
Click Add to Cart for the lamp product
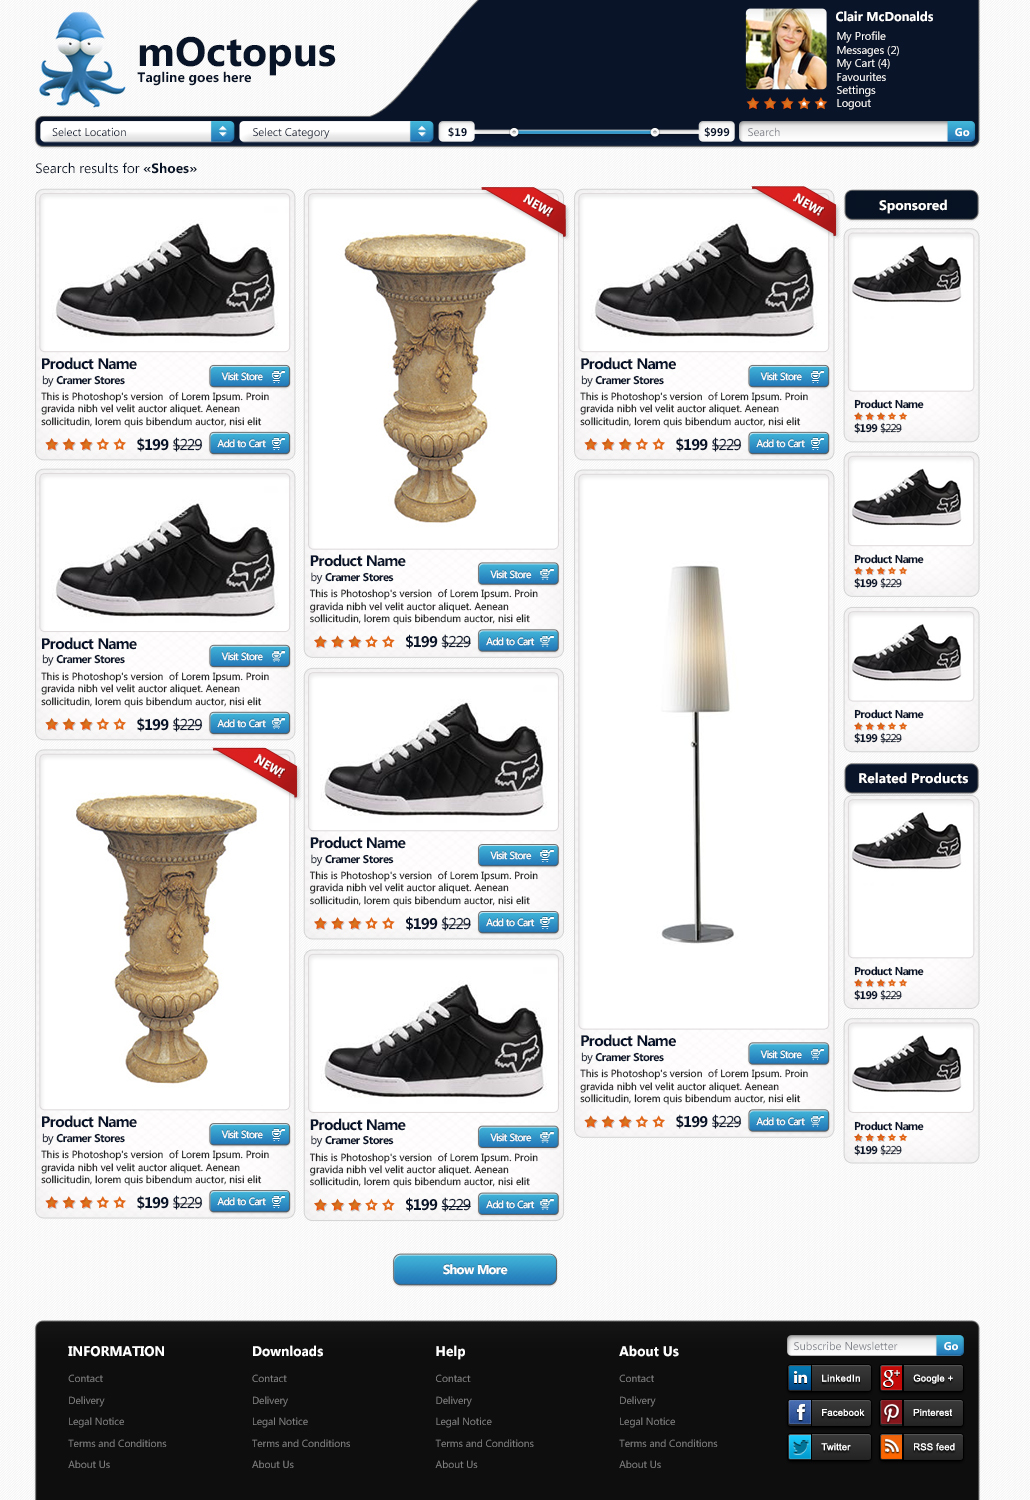coord(789,1122)
